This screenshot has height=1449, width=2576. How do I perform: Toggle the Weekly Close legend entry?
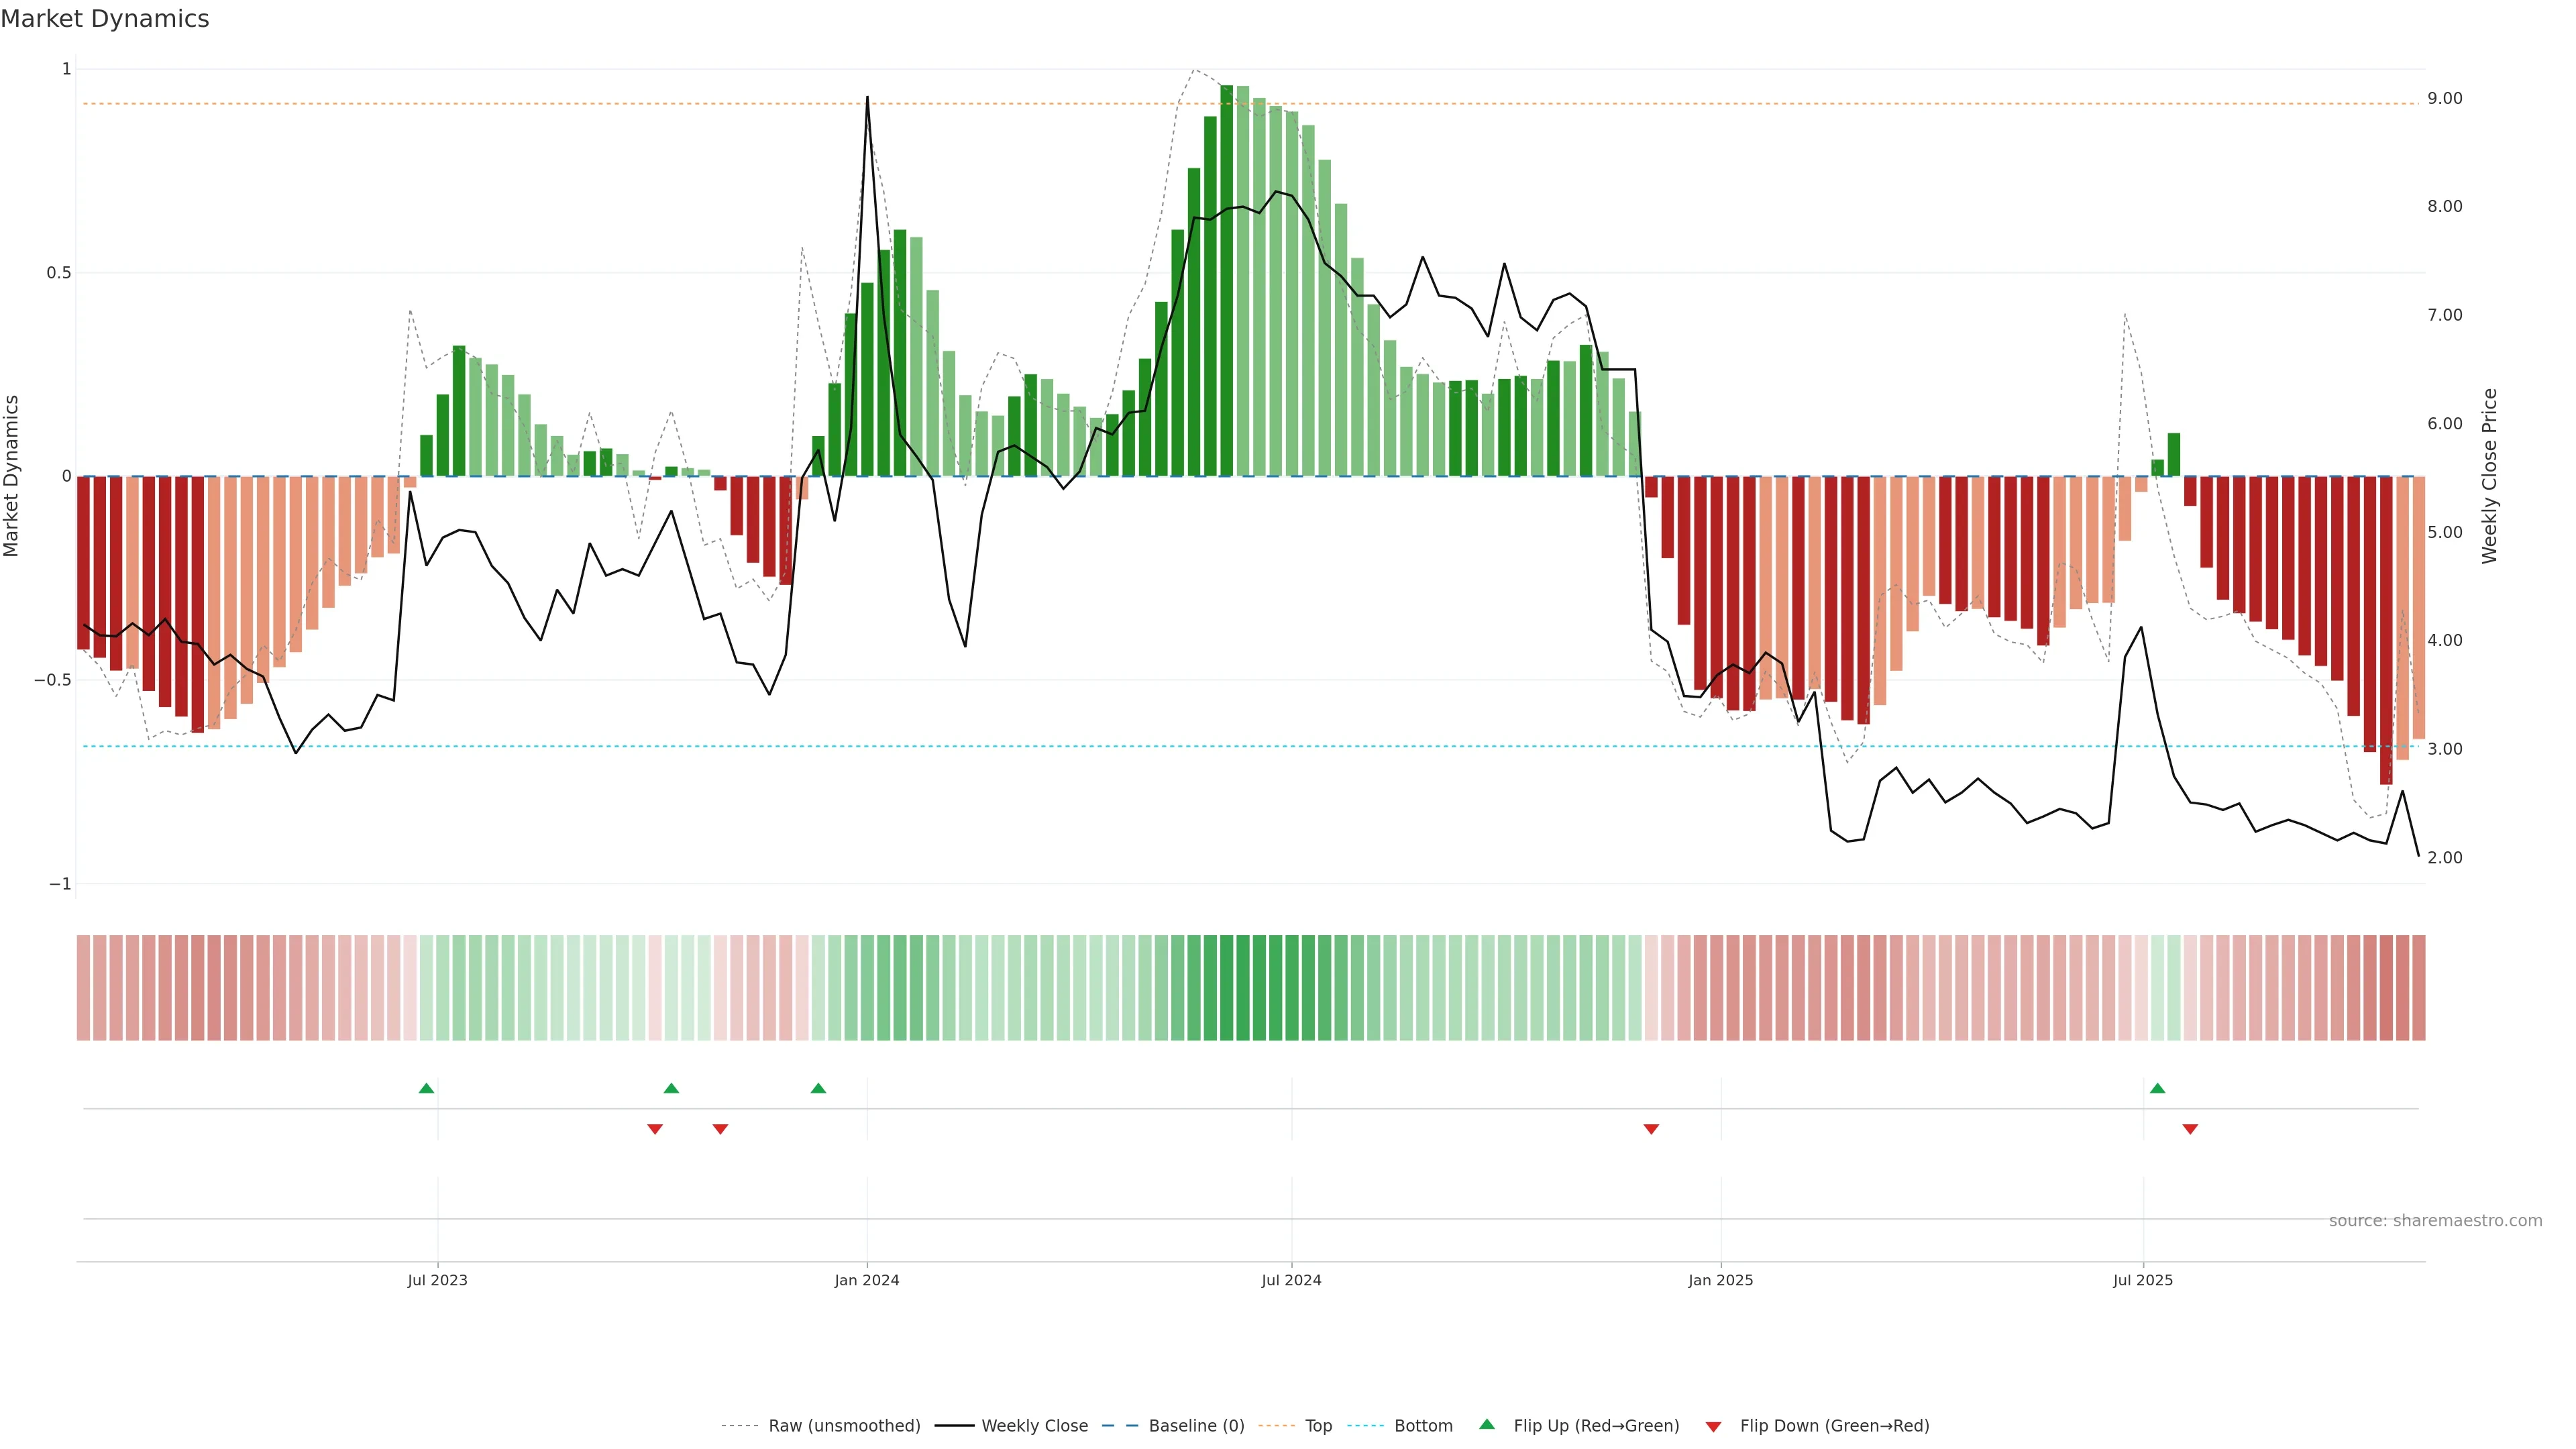[x=1034, y=1426]
